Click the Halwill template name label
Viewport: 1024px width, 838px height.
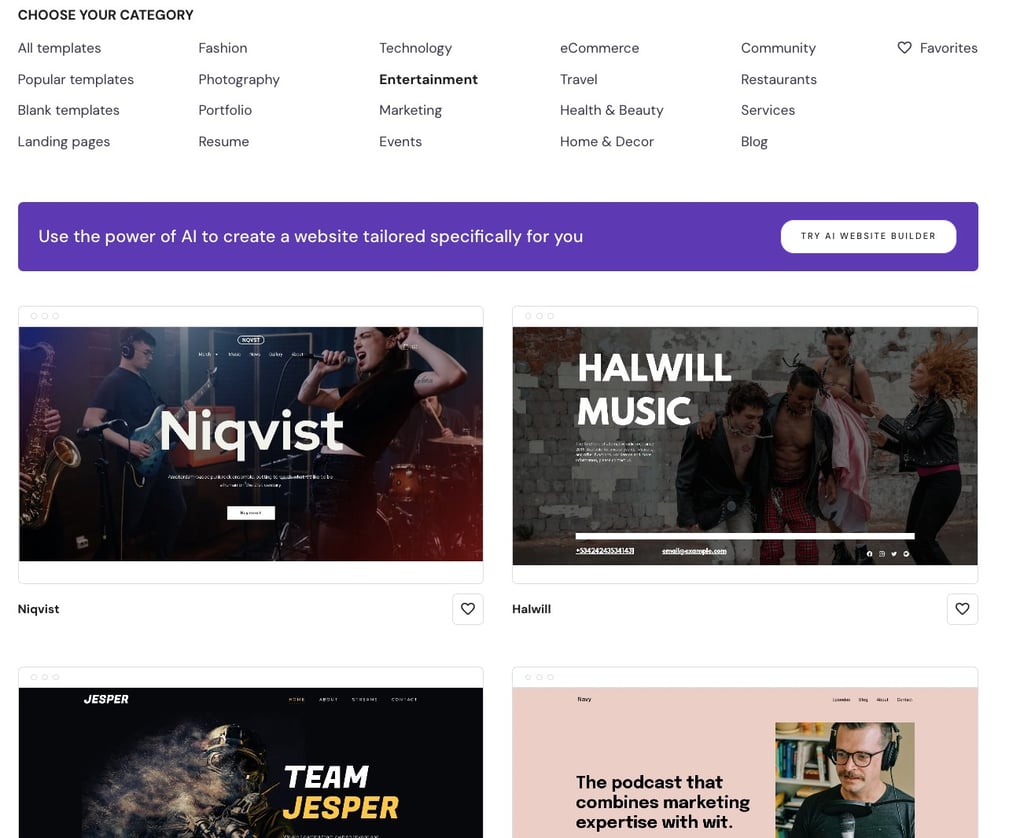pos(532,609)
